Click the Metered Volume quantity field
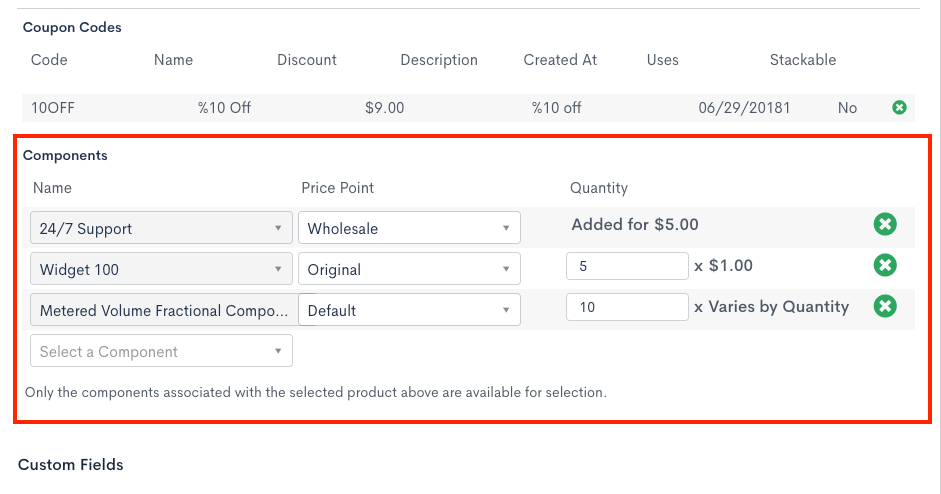The height and width of the screenshot is (494, 941). (626, 307)
